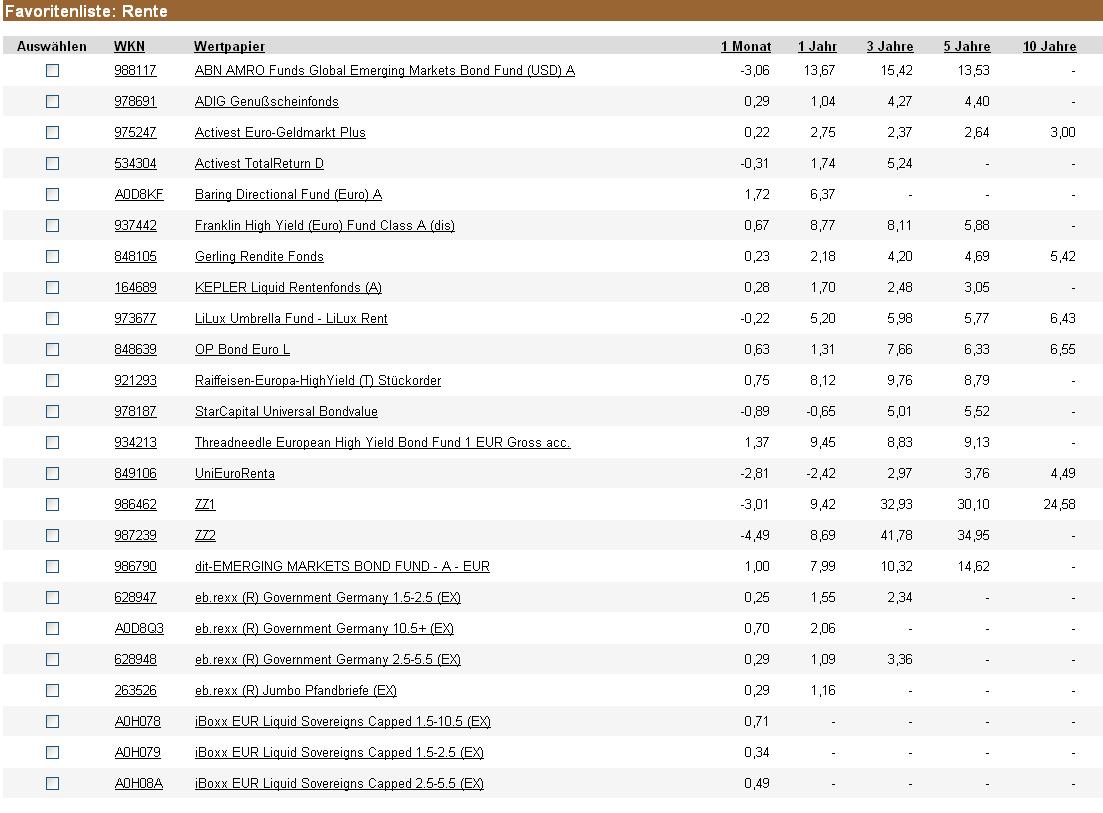The height and width of the screenshot is (813, 1103).
Task: Tick checkbox next to OP Bond Euro L
Action: coord(52,350)
